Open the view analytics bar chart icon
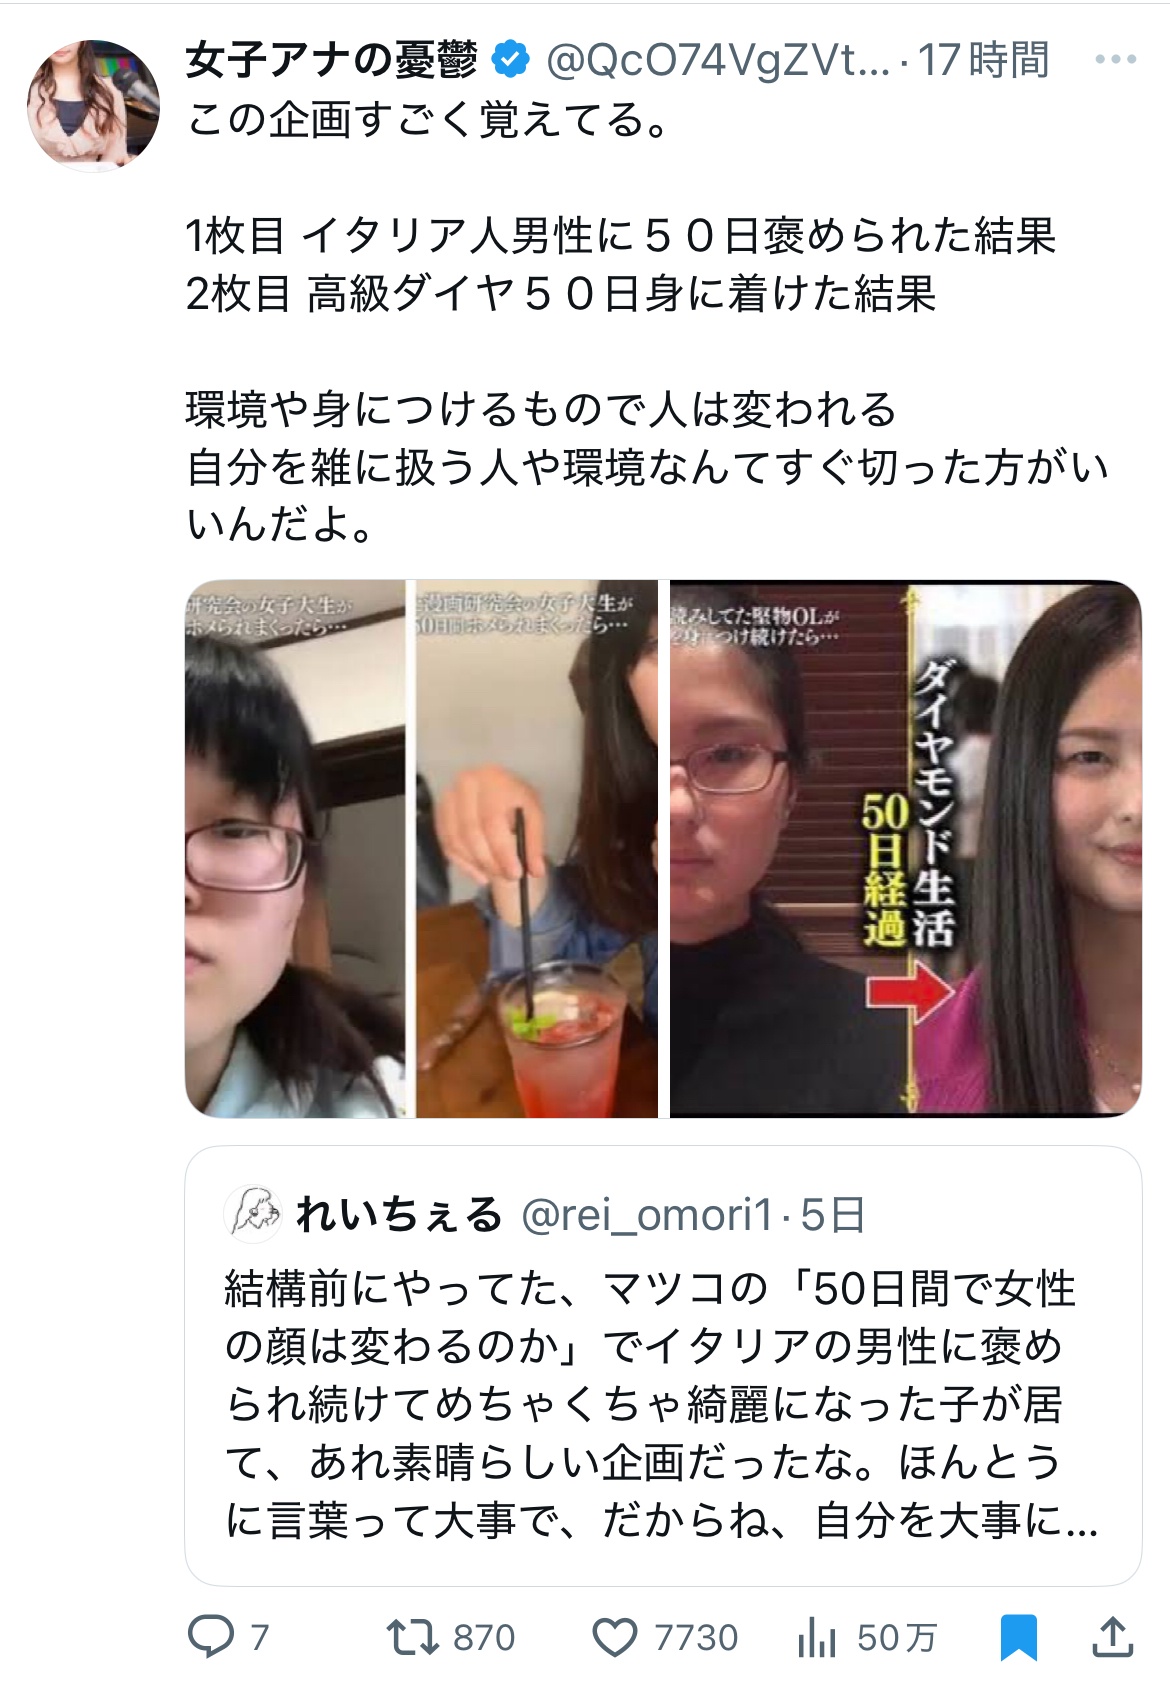 tap(816, 1638)
